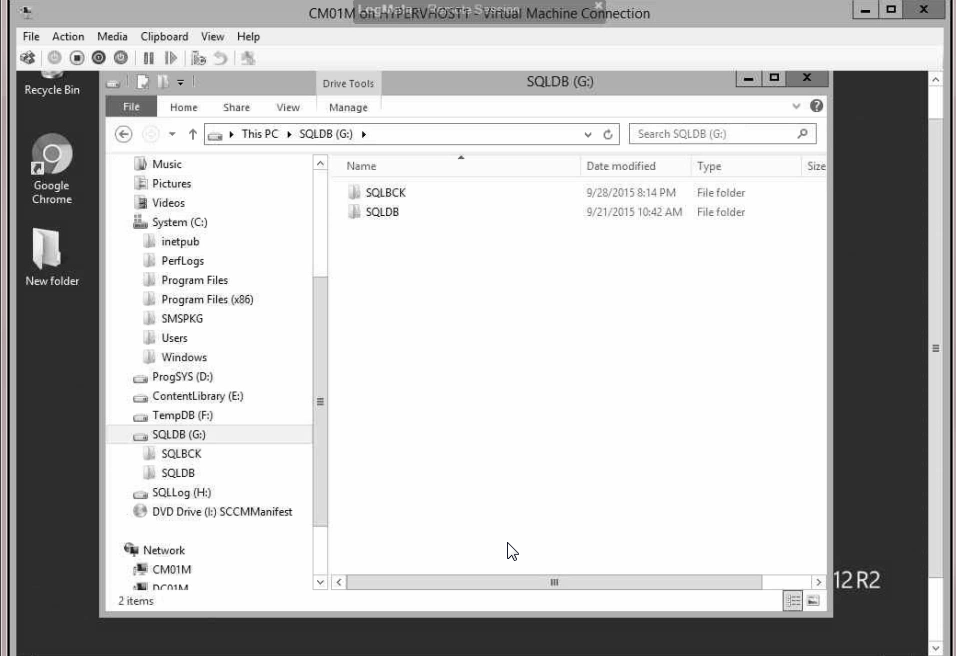The width and height of the screenshot is (956, 656).
Task: Open address bar previous locations dropdown
Action: (x=588, y=134)
